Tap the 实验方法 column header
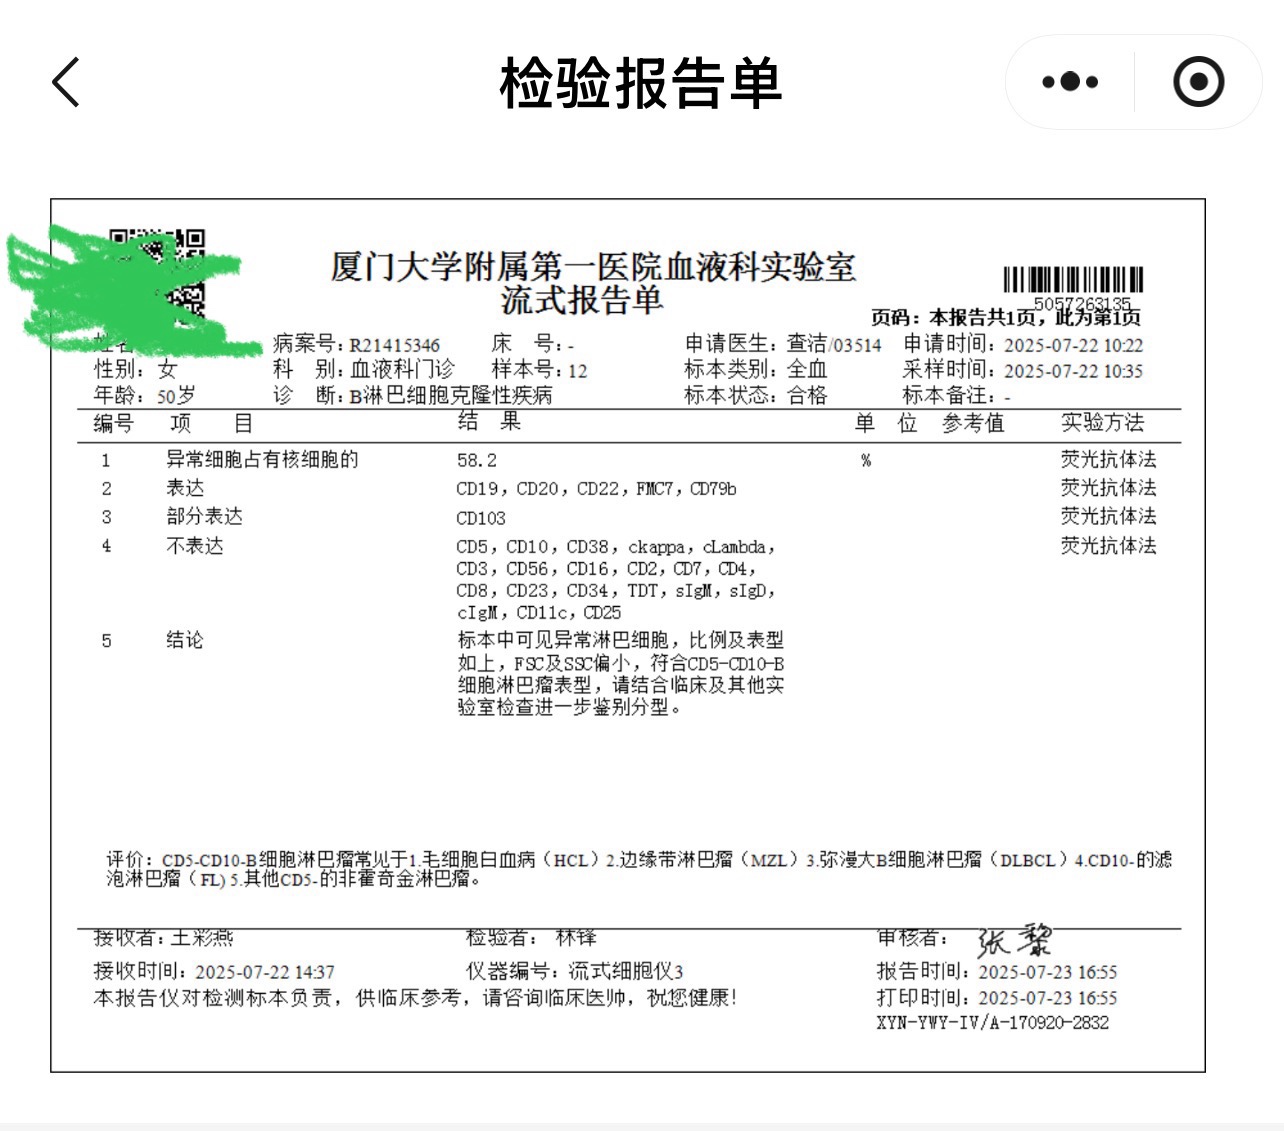Image resolution: width=1284 pixels, height=1131 pixels. [x=1102, y=423]
